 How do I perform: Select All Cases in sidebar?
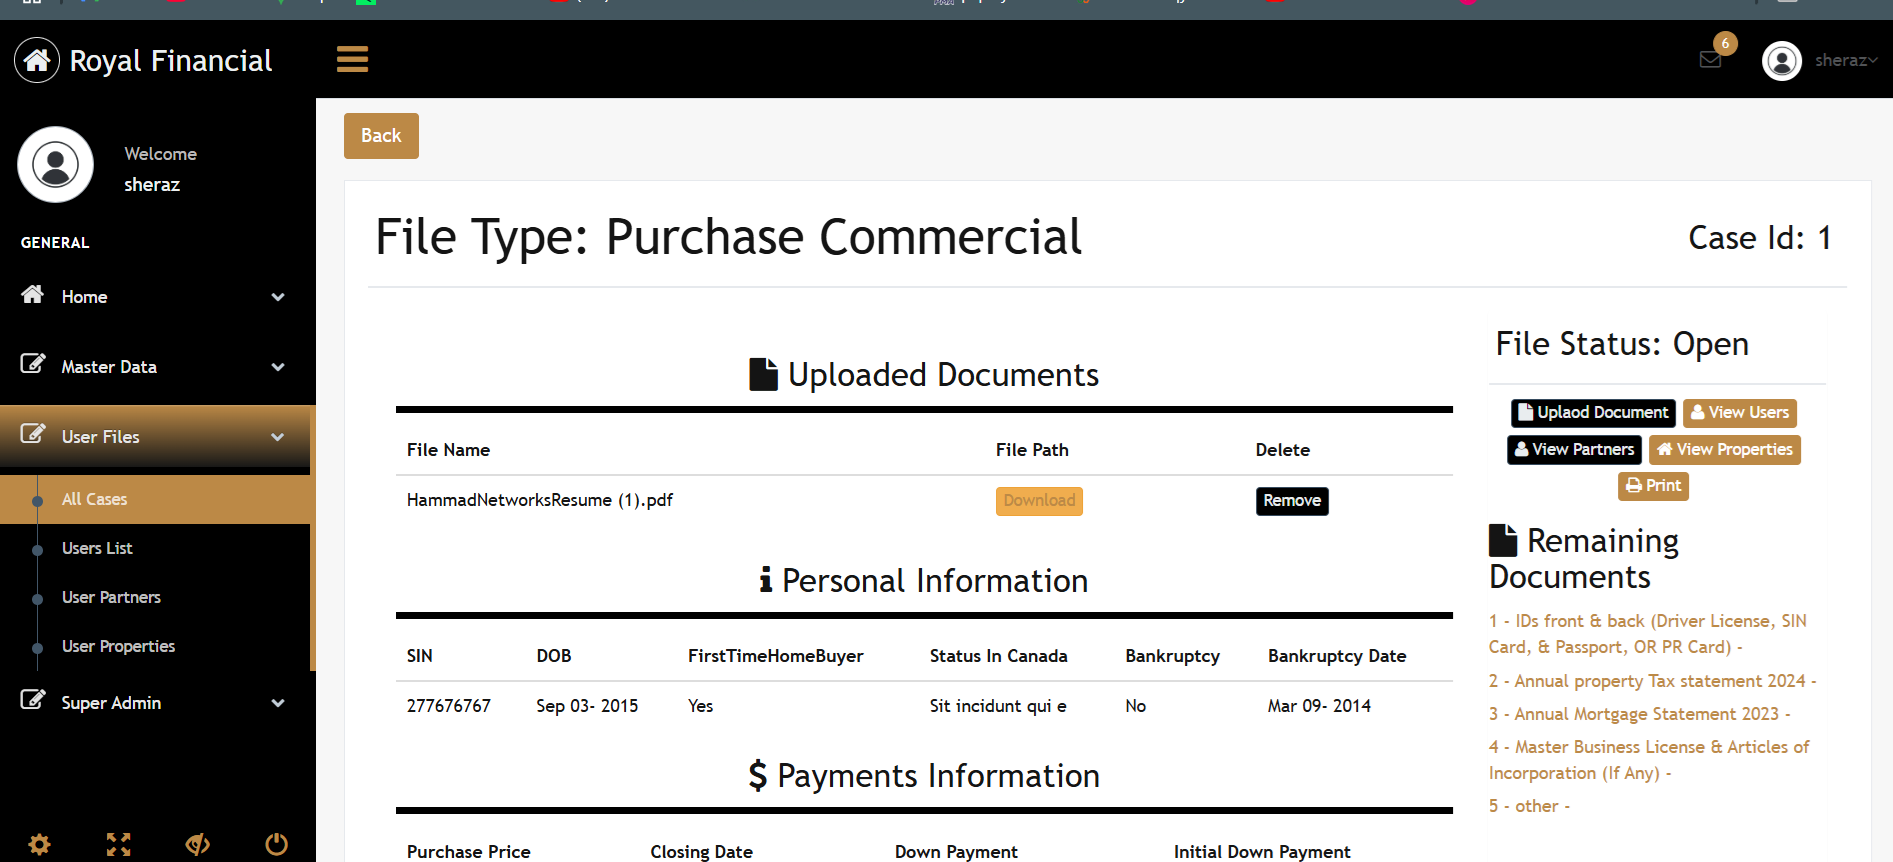tap(95, 499)
